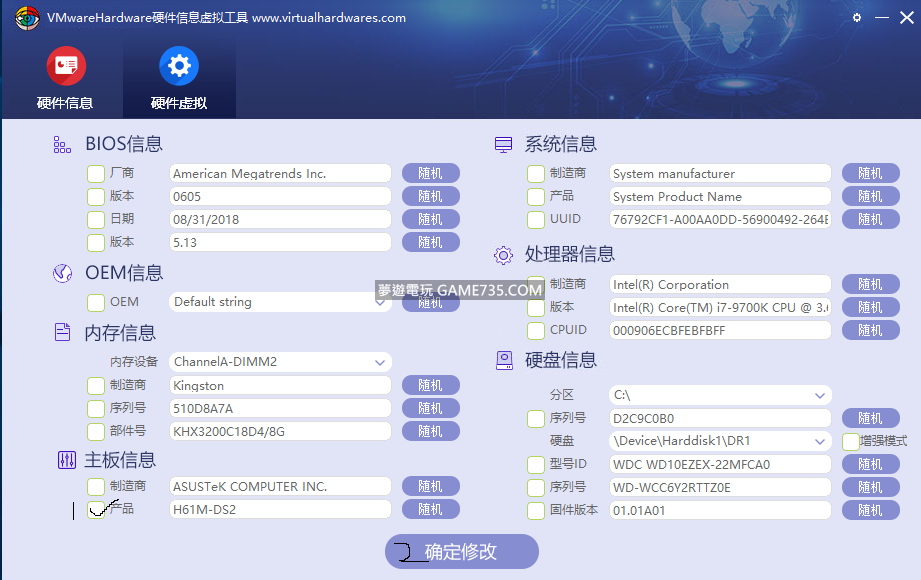Toggle the 增强模式 checkbox

(850, 441)
